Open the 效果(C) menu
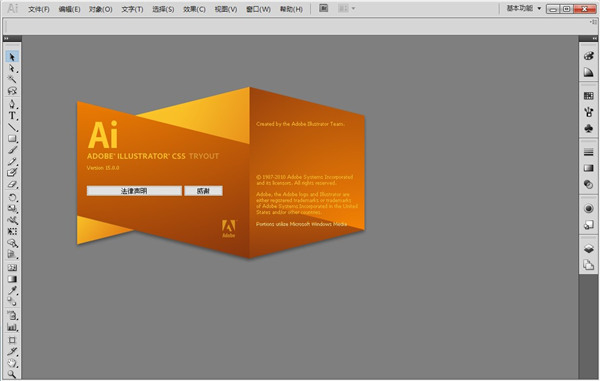The width and height of the screenshot is (600, 381). (x=194, y=9)
